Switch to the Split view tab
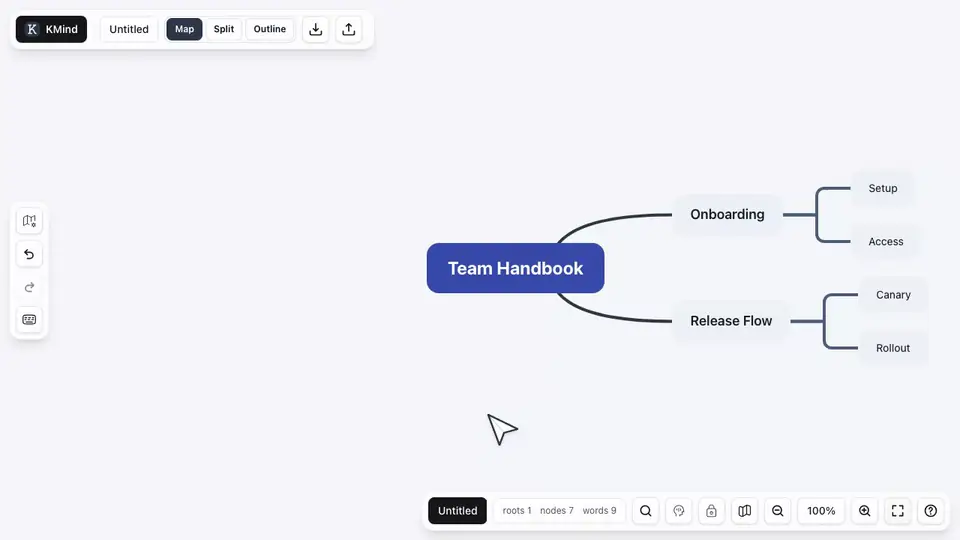Viewport: 960px width, 540px height. [223, 29]
